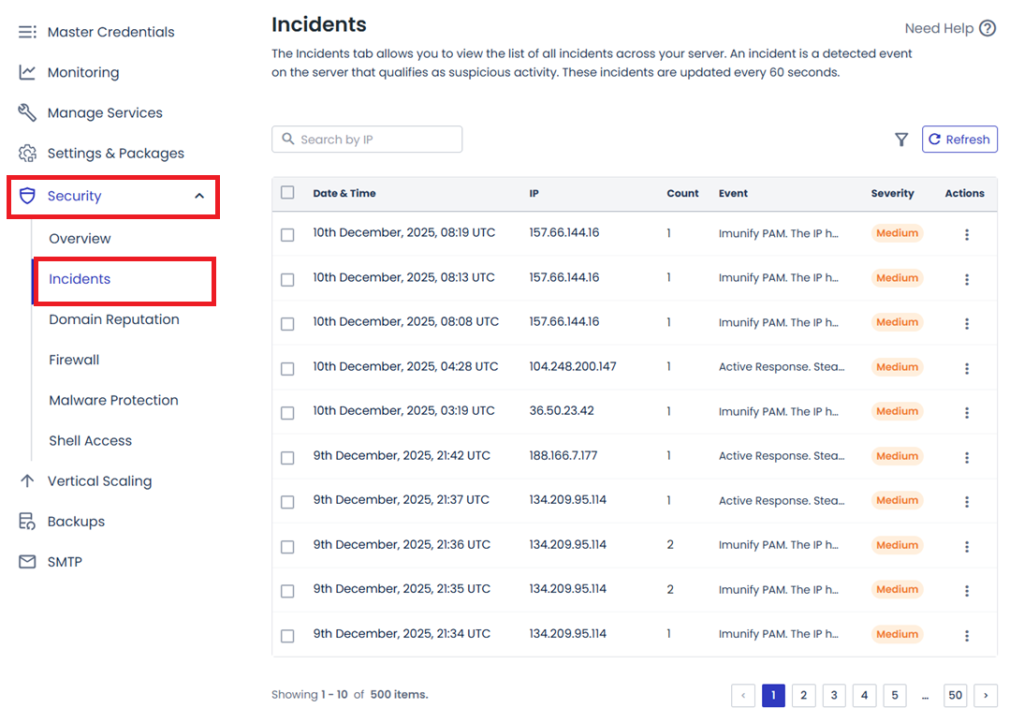Toggle the select-all header checkbox
The height and width of the screenshot is (723, 1024).
[x=287, y=193]
